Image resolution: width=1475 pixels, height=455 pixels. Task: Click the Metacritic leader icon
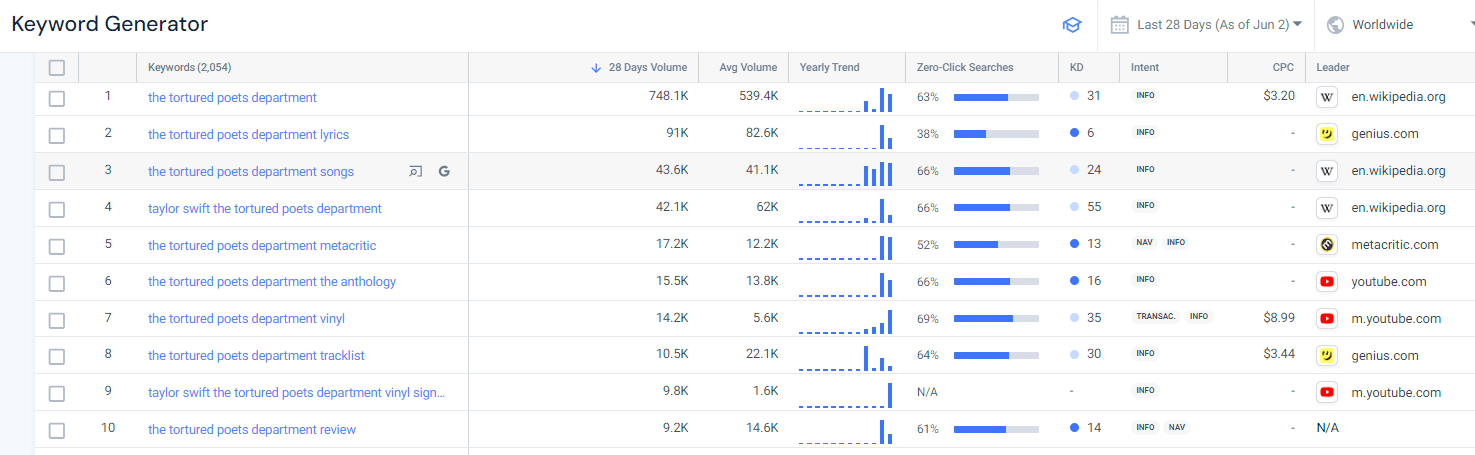click(1327, 245)
